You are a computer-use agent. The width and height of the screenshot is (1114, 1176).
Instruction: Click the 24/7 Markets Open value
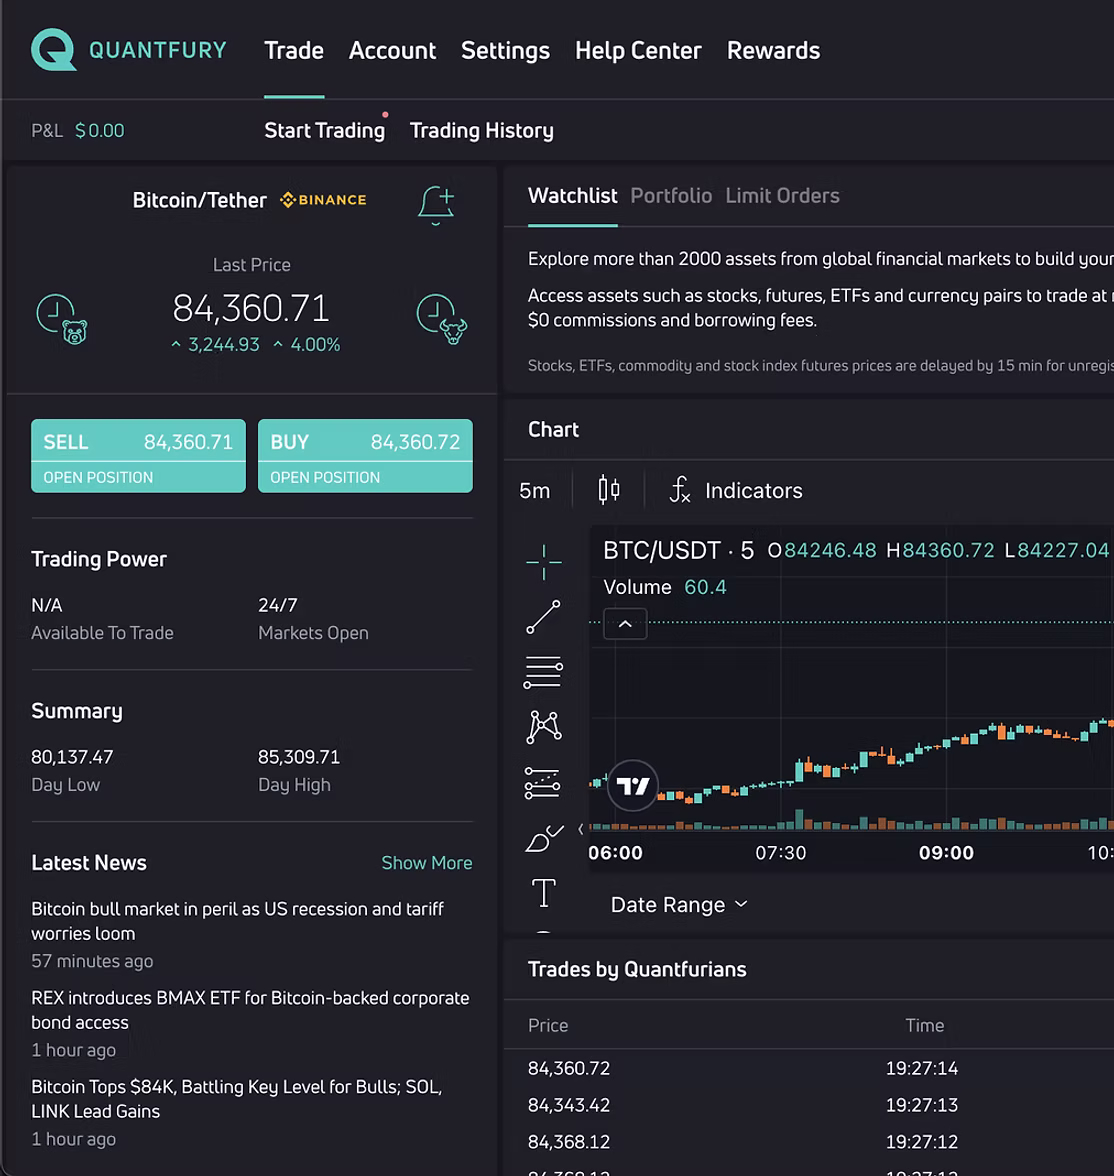pyautogui.click(x=278, y=605)
